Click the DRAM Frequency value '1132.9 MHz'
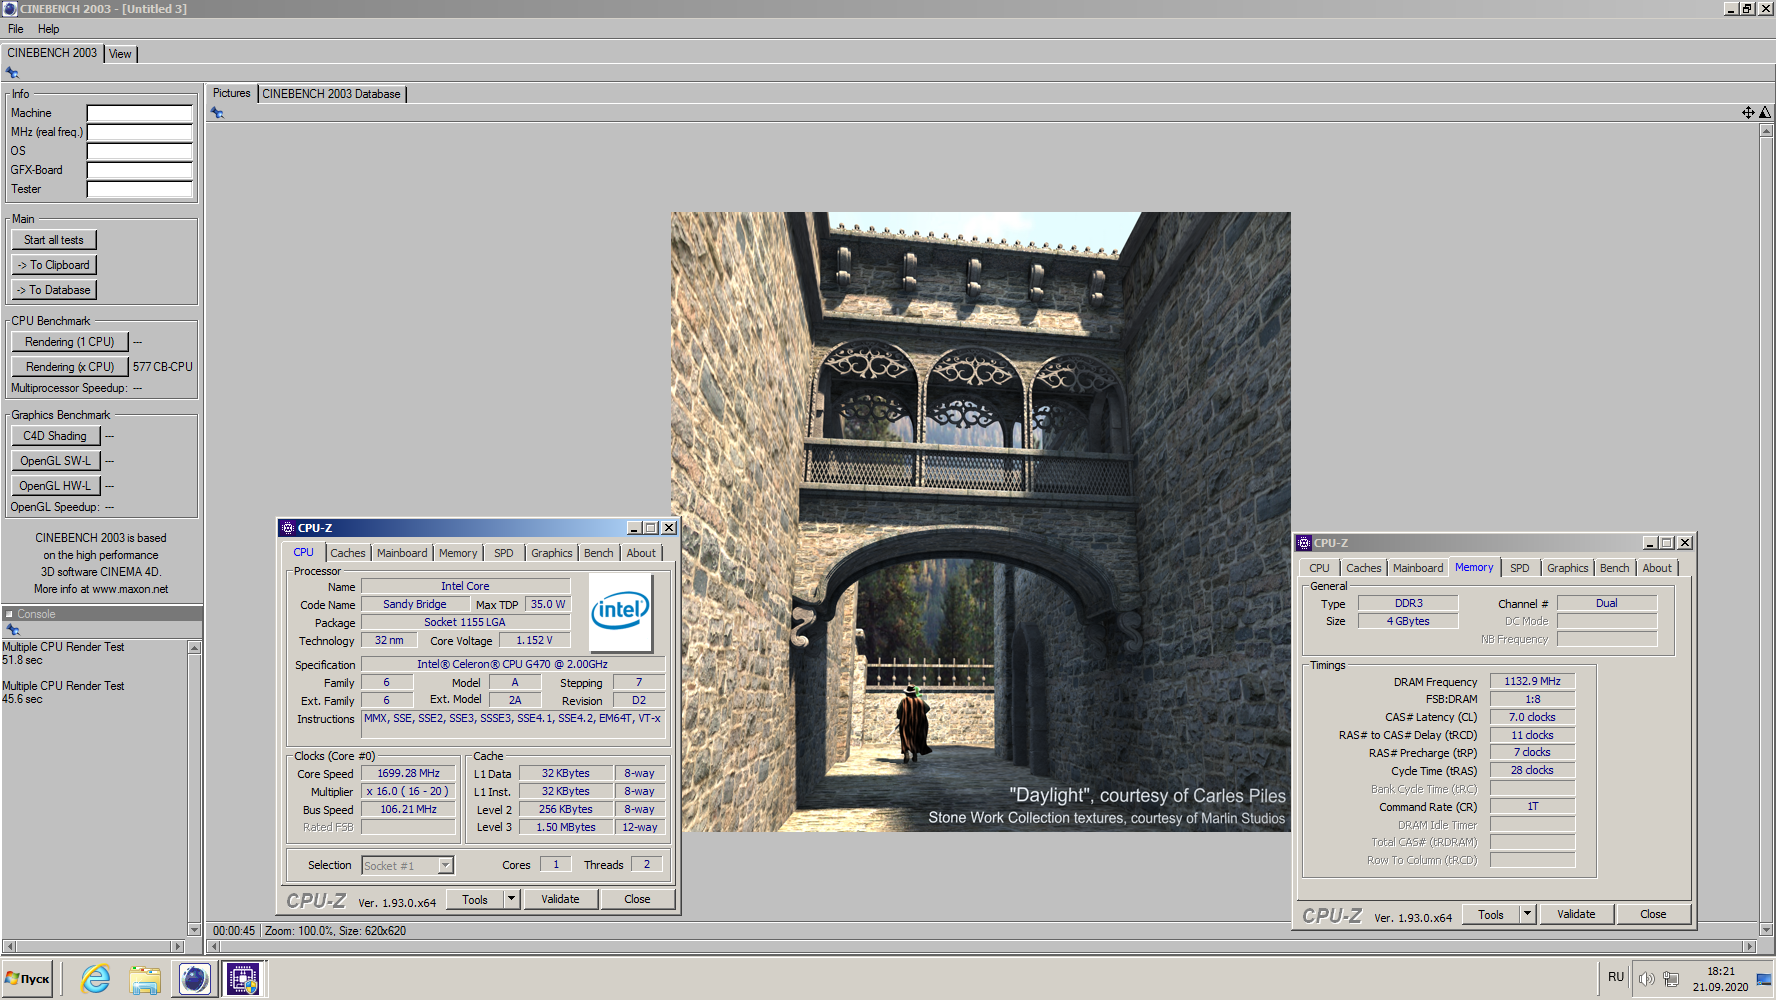 tap(1533, 681)
